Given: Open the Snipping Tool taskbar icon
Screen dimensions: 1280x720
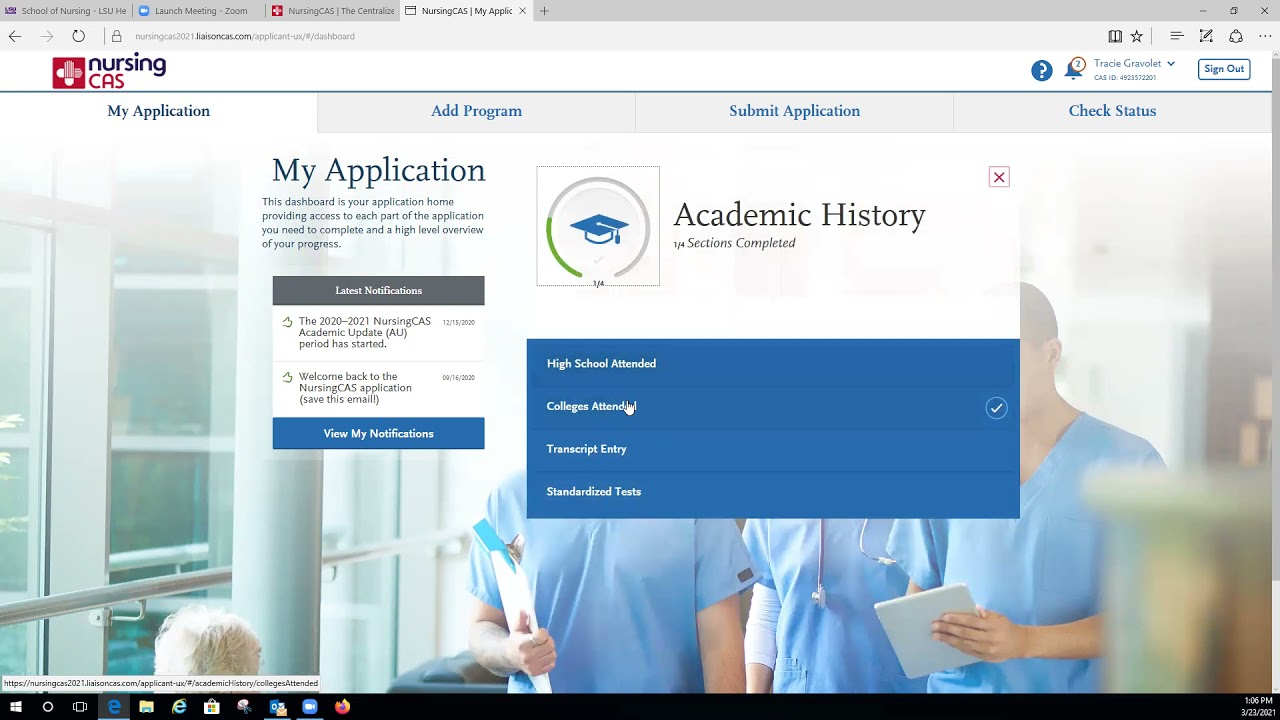Looking at the screenshot, I should [244, 707].
